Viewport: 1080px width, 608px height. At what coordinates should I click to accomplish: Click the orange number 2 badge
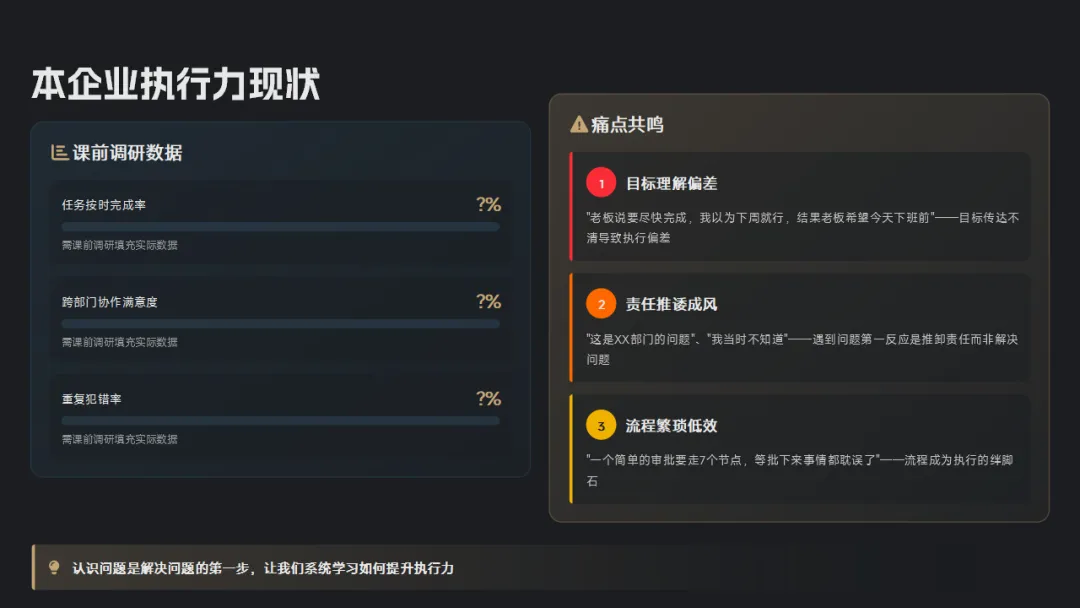(601, 304)
